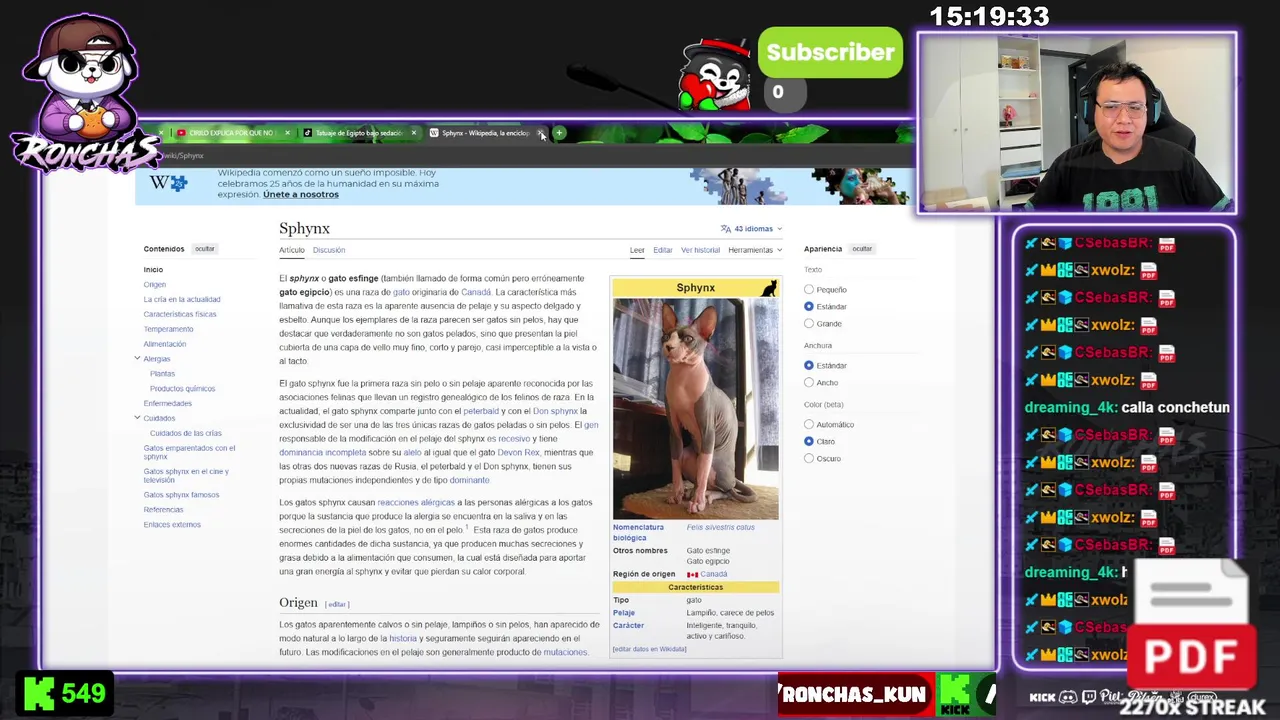The width and height of the screenshot is (1280, 720).
Task: Select the Leer view tab
Action: (637, 250)
